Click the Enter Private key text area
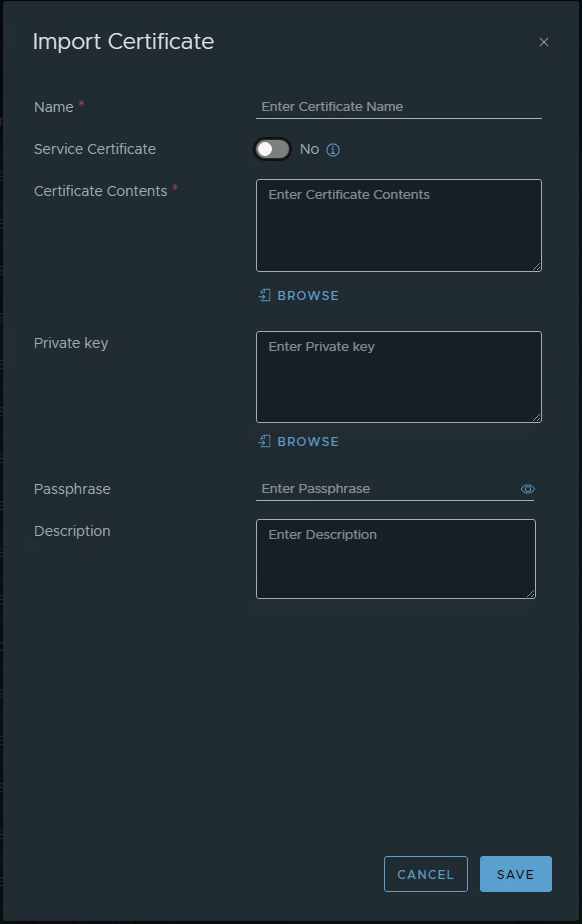The width and height of the screenshot is (582, 924). coord(398,377)
